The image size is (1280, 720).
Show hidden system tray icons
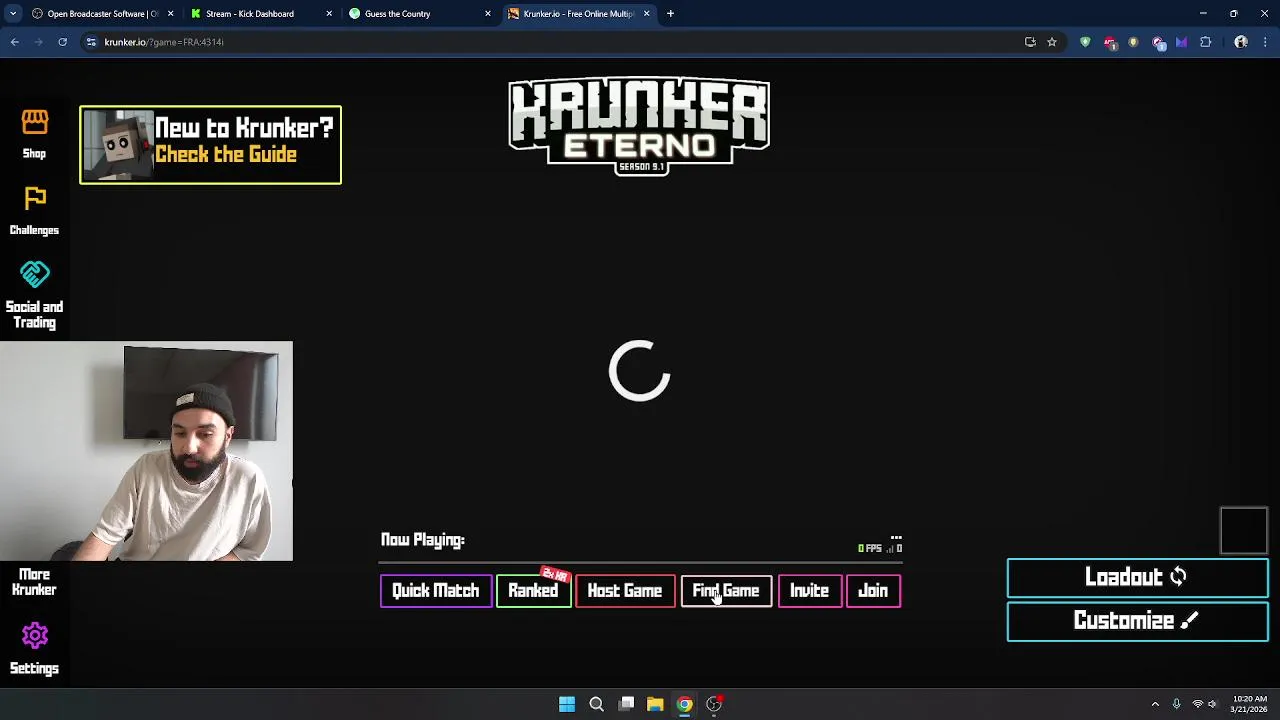pyautogui.click(x=1155, y=704)
